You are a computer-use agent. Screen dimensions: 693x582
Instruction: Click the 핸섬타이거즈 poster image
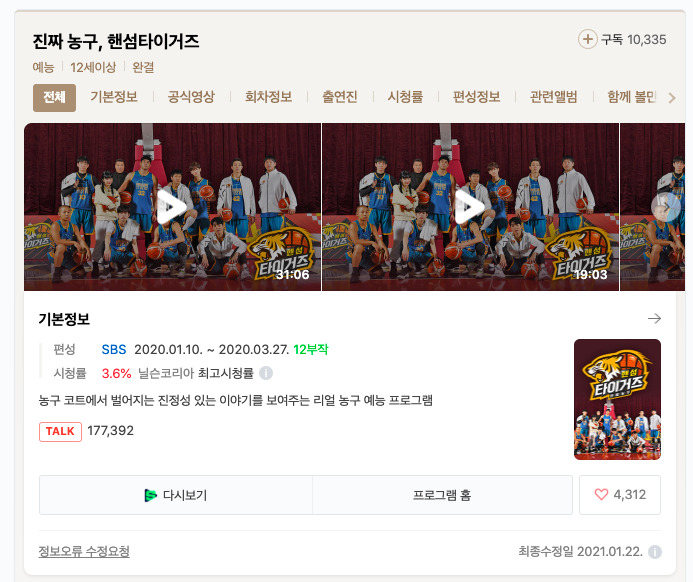pyautogui.click(x=617, y=399)
